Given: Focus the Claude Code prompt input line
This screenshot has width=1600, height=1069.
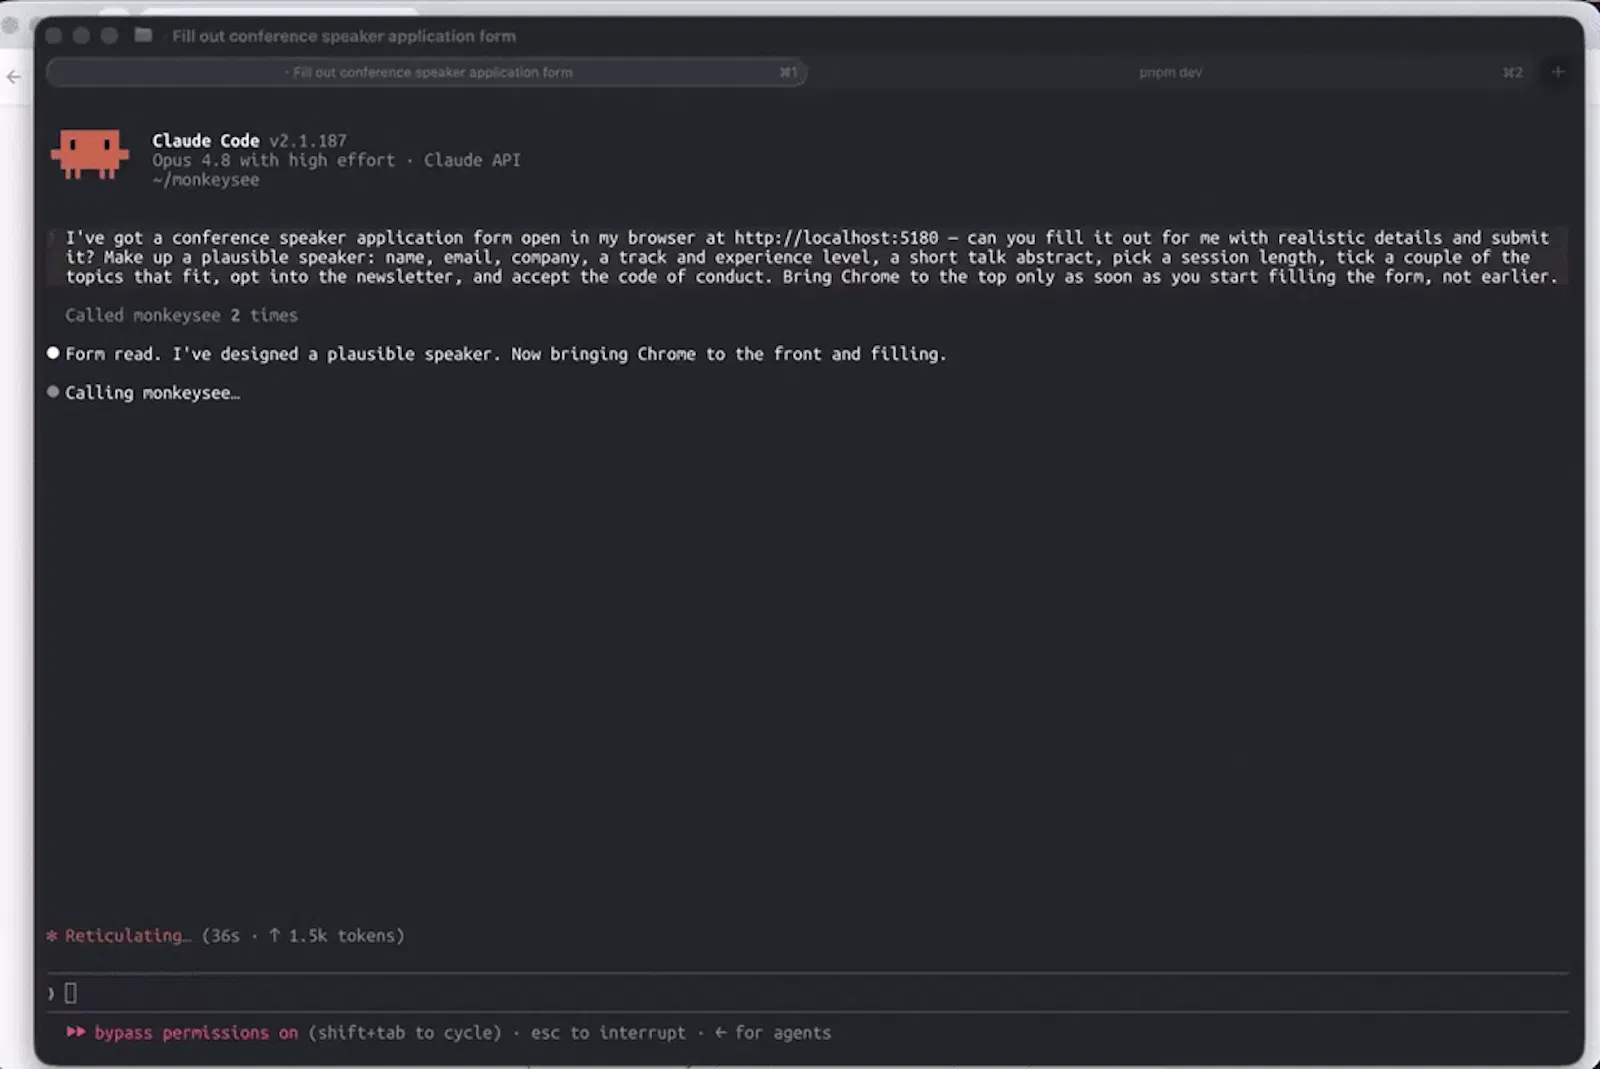Looking at the screenshot, I should 806,993.
